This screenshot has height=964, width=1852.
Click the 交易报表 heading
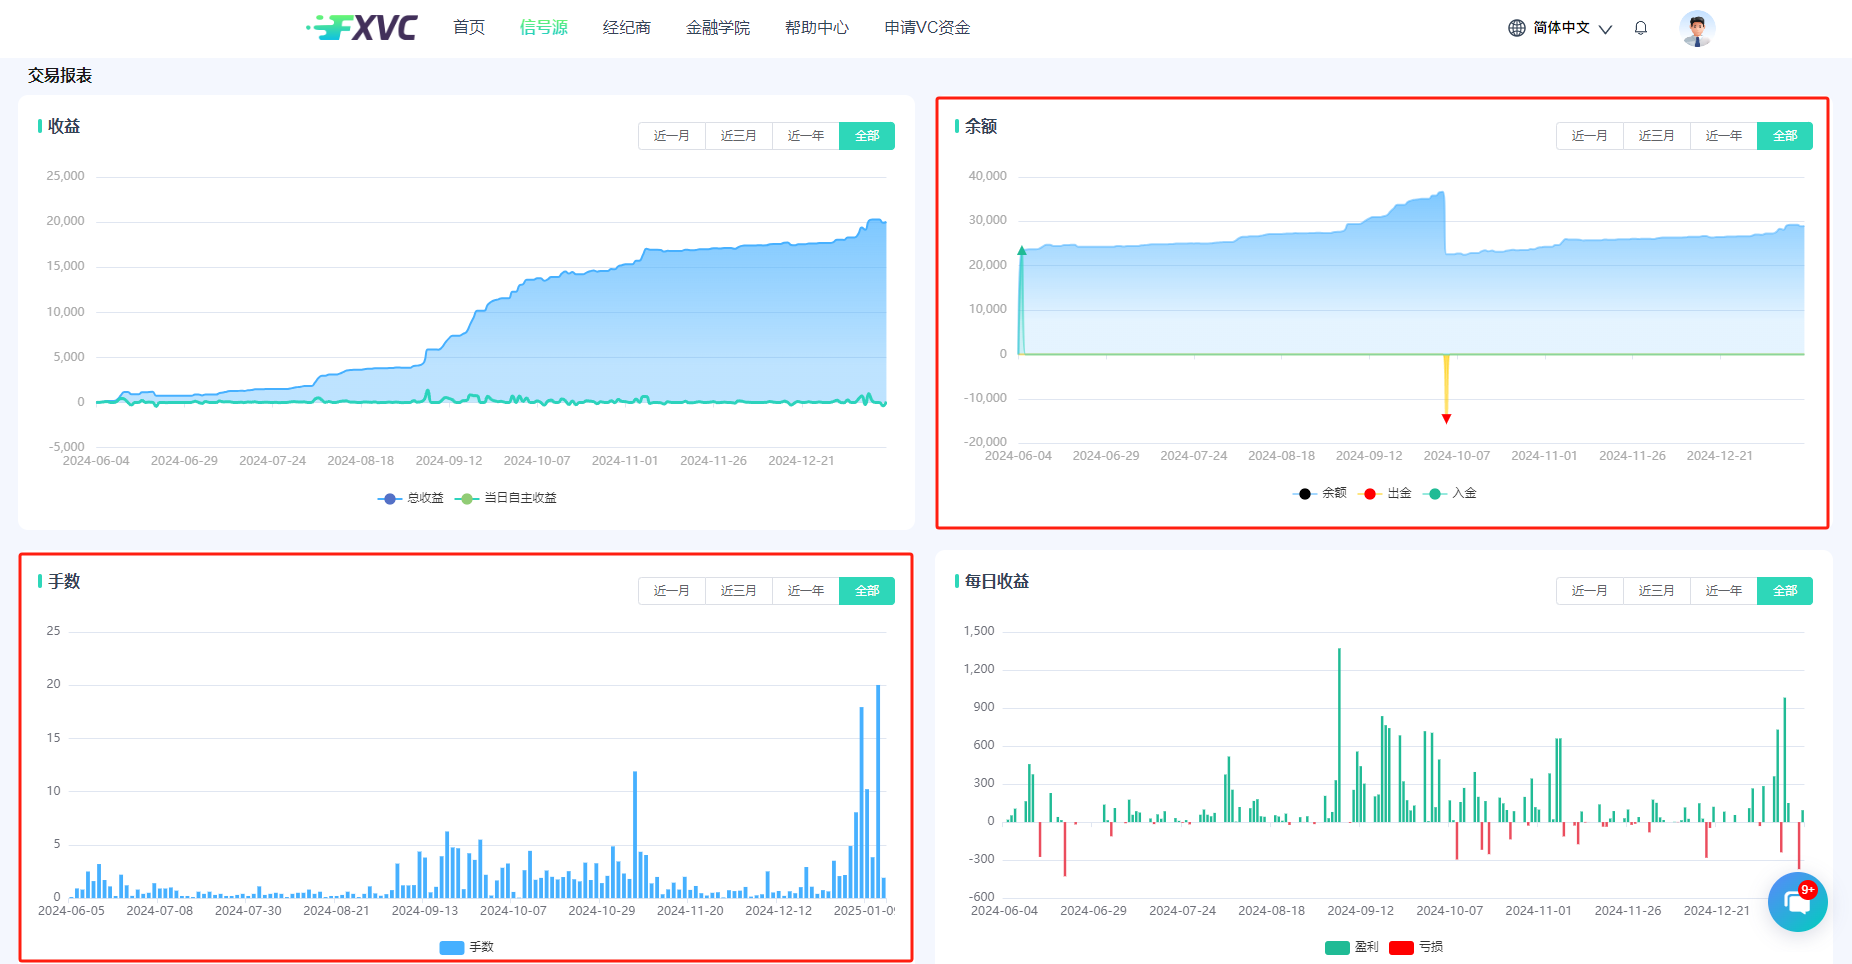(60, 76)
